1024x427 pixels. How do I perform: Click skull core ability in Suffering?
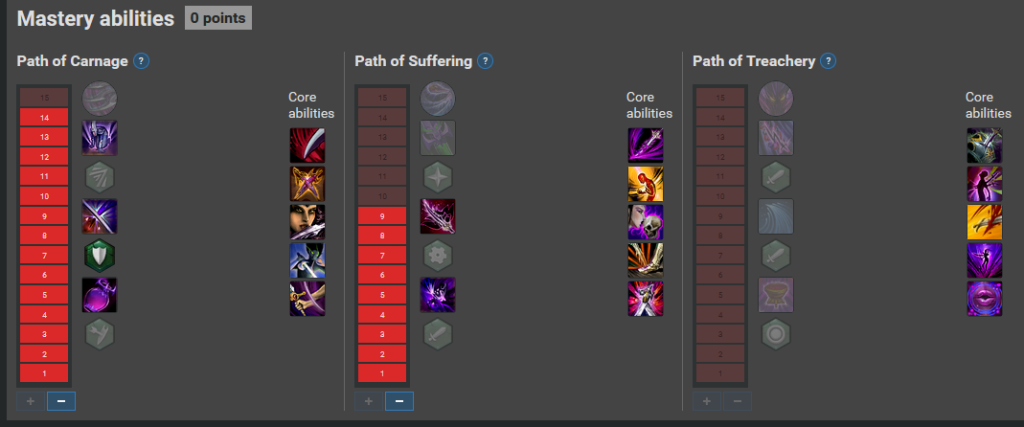[645, 222]
